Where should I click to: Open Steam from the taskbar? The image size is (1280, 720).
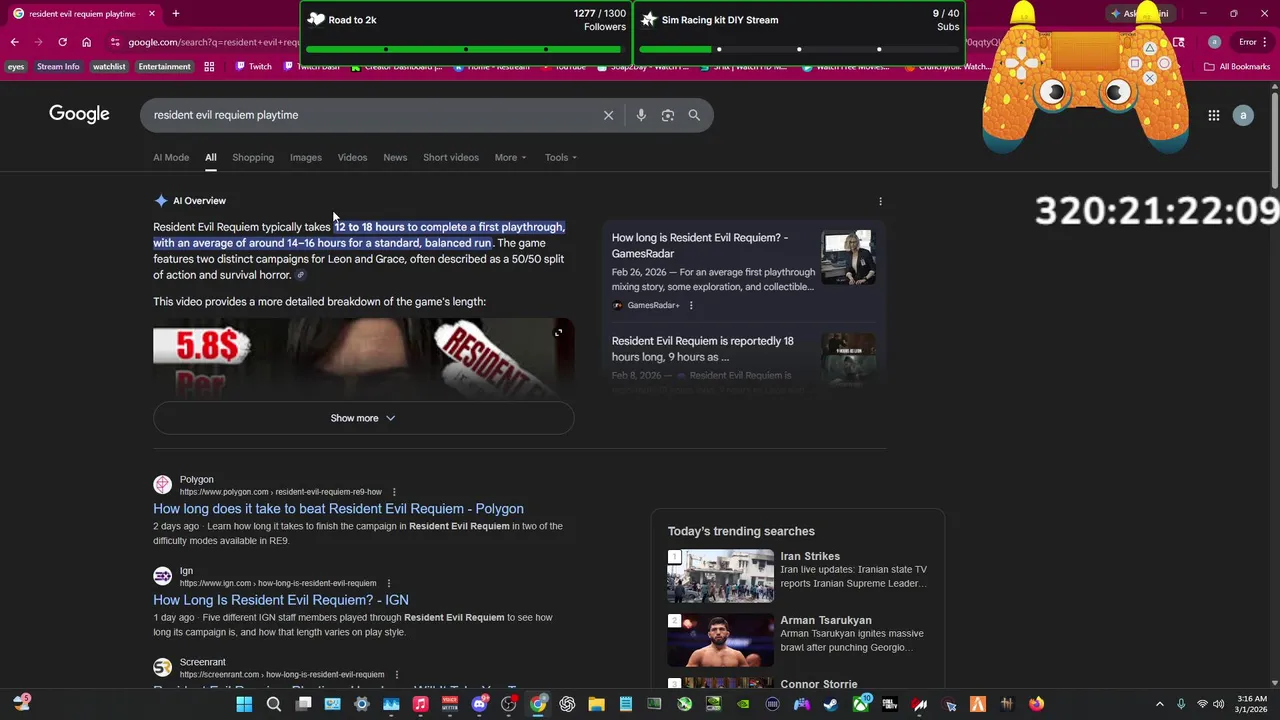pos(830,704)
